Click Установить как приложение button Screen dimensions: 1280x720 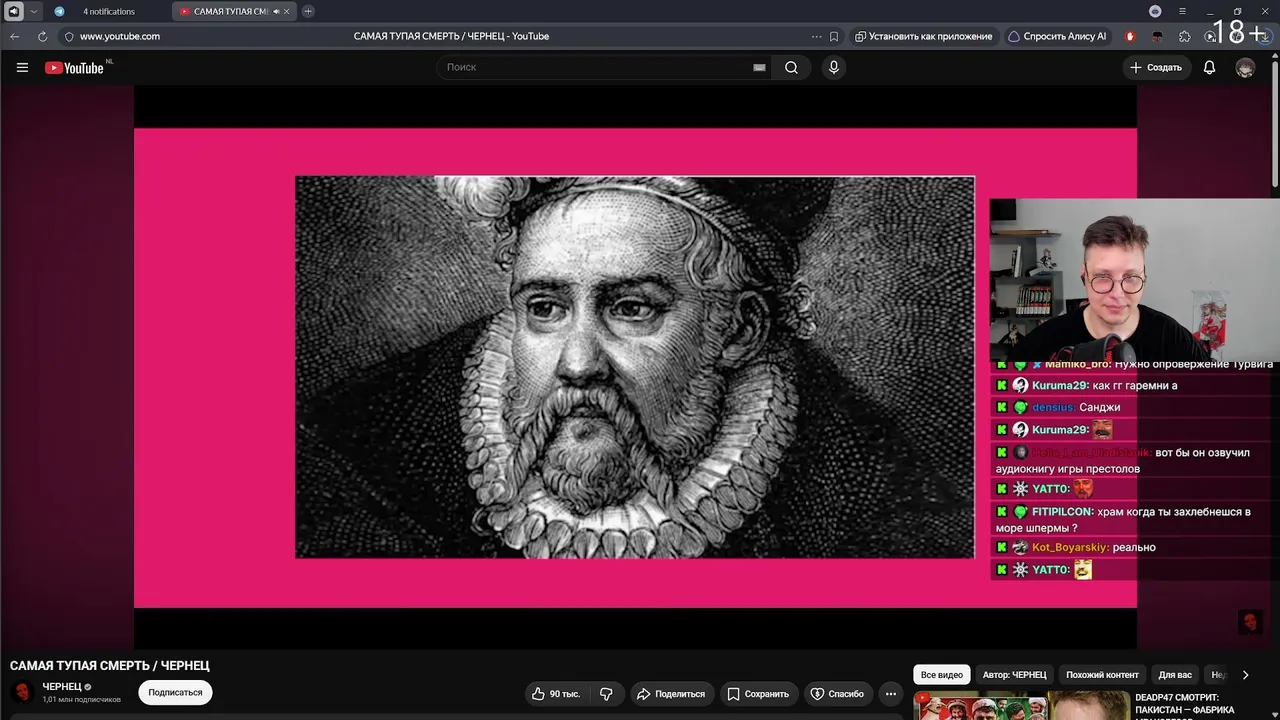(923, 36)
